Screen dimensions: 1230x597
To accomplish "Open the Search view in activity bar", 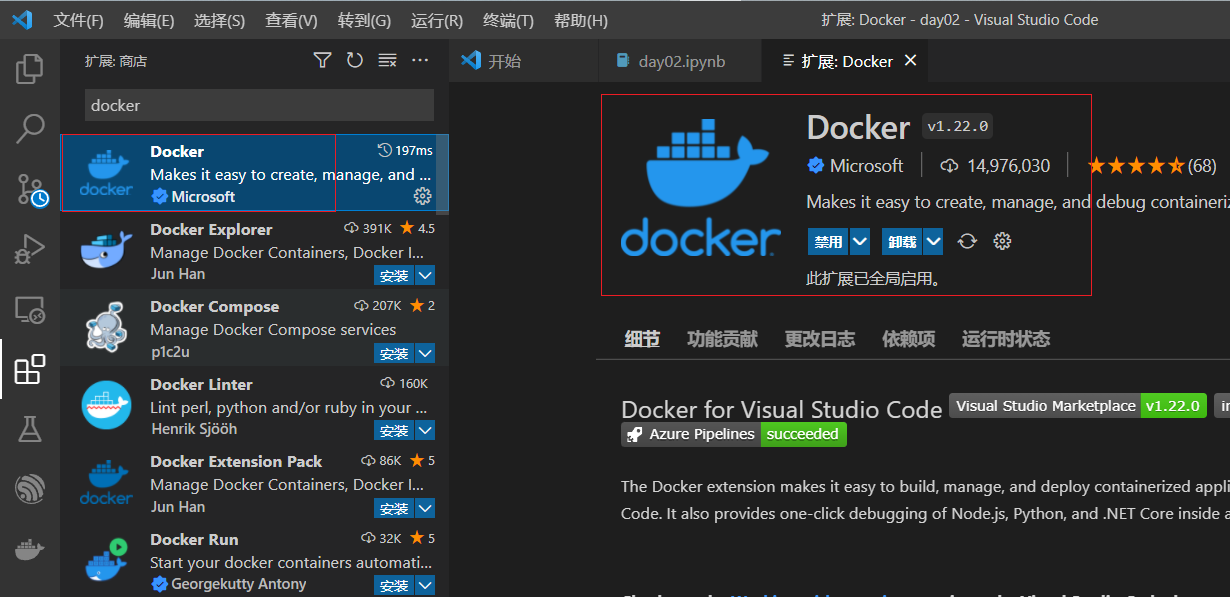I will 30,128.
